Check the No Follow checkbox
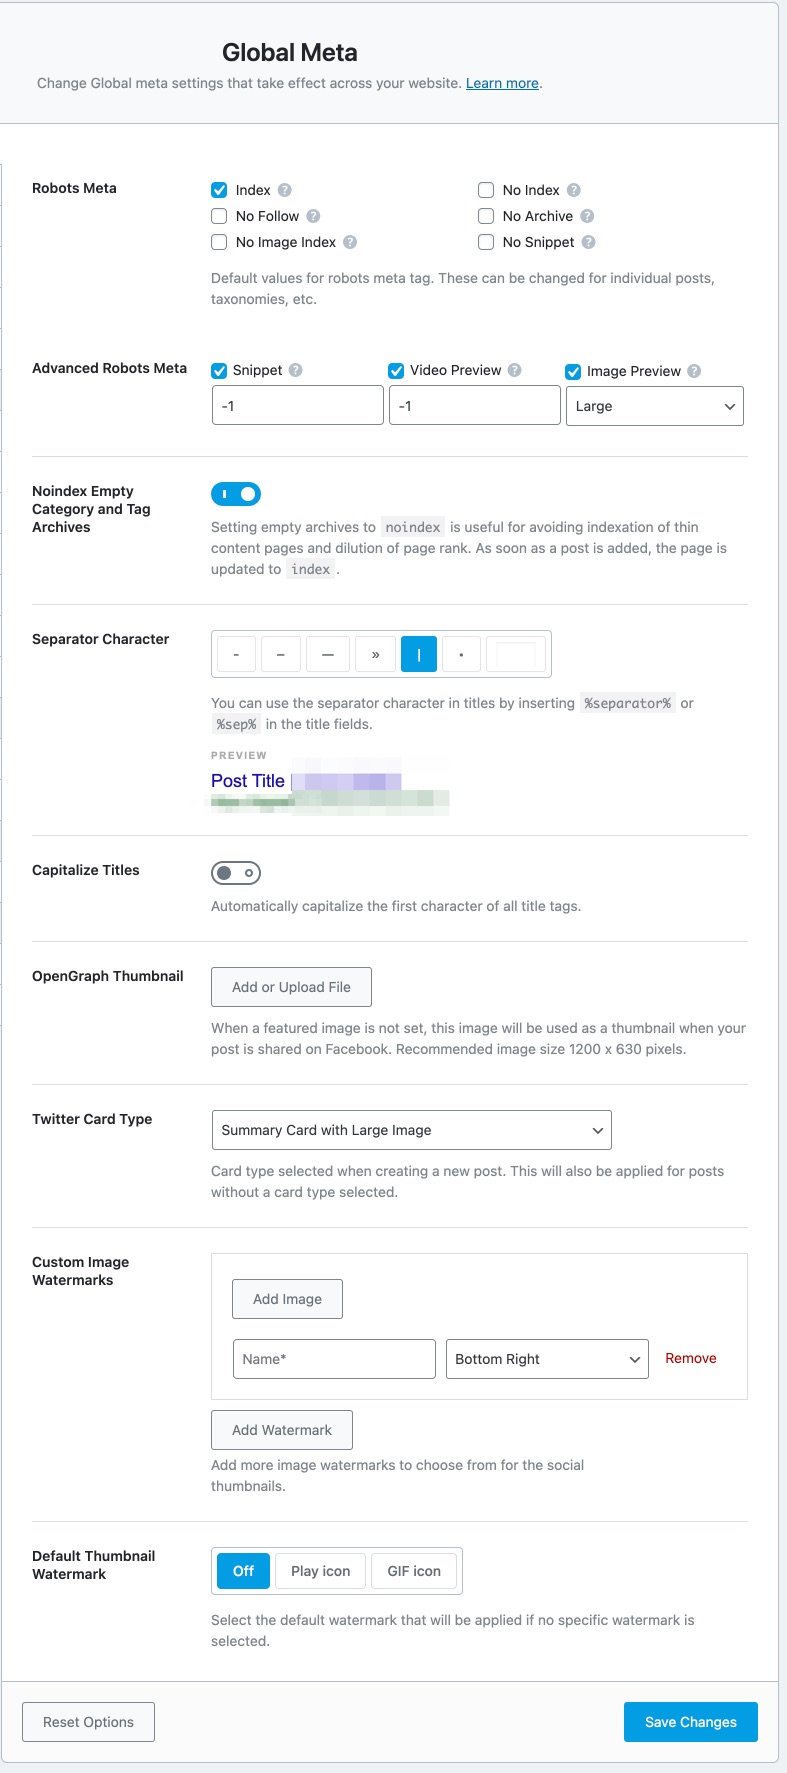Viewport: 787px width, 1773px height. coord(219,216)
